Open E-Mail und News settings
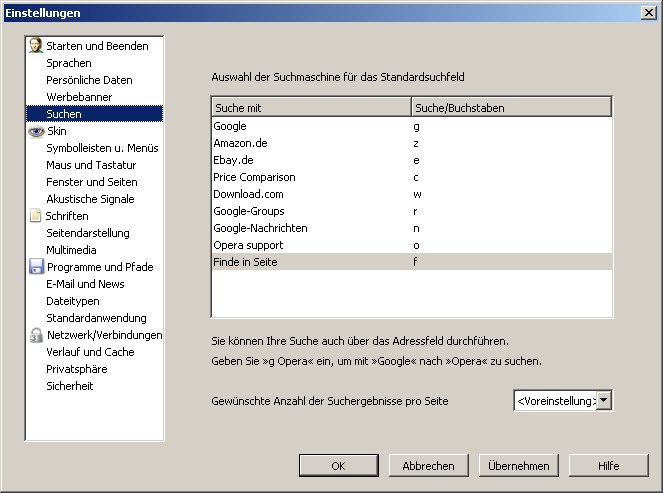The width and height of the screenshot is (663, 493). pyautogui.click(x=85, y=284)
